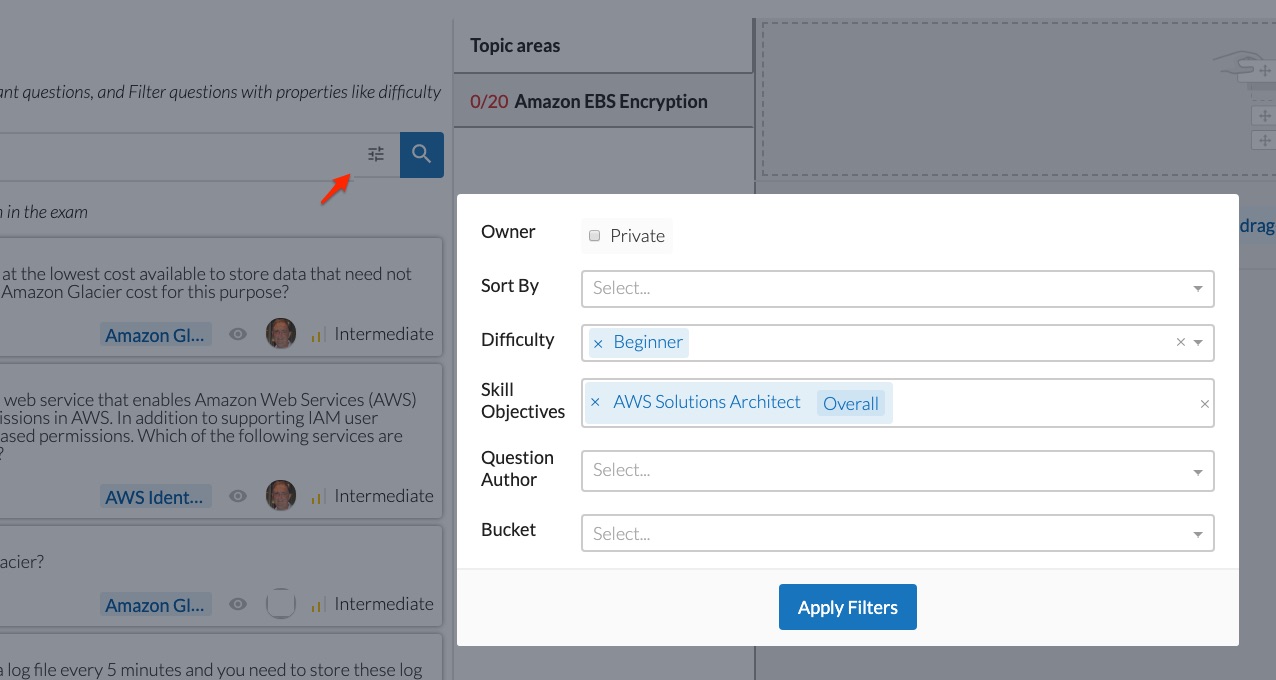Click the Overall skill badge
The width and height of the screenshot is (1276, 680).
tap(851, 403)
